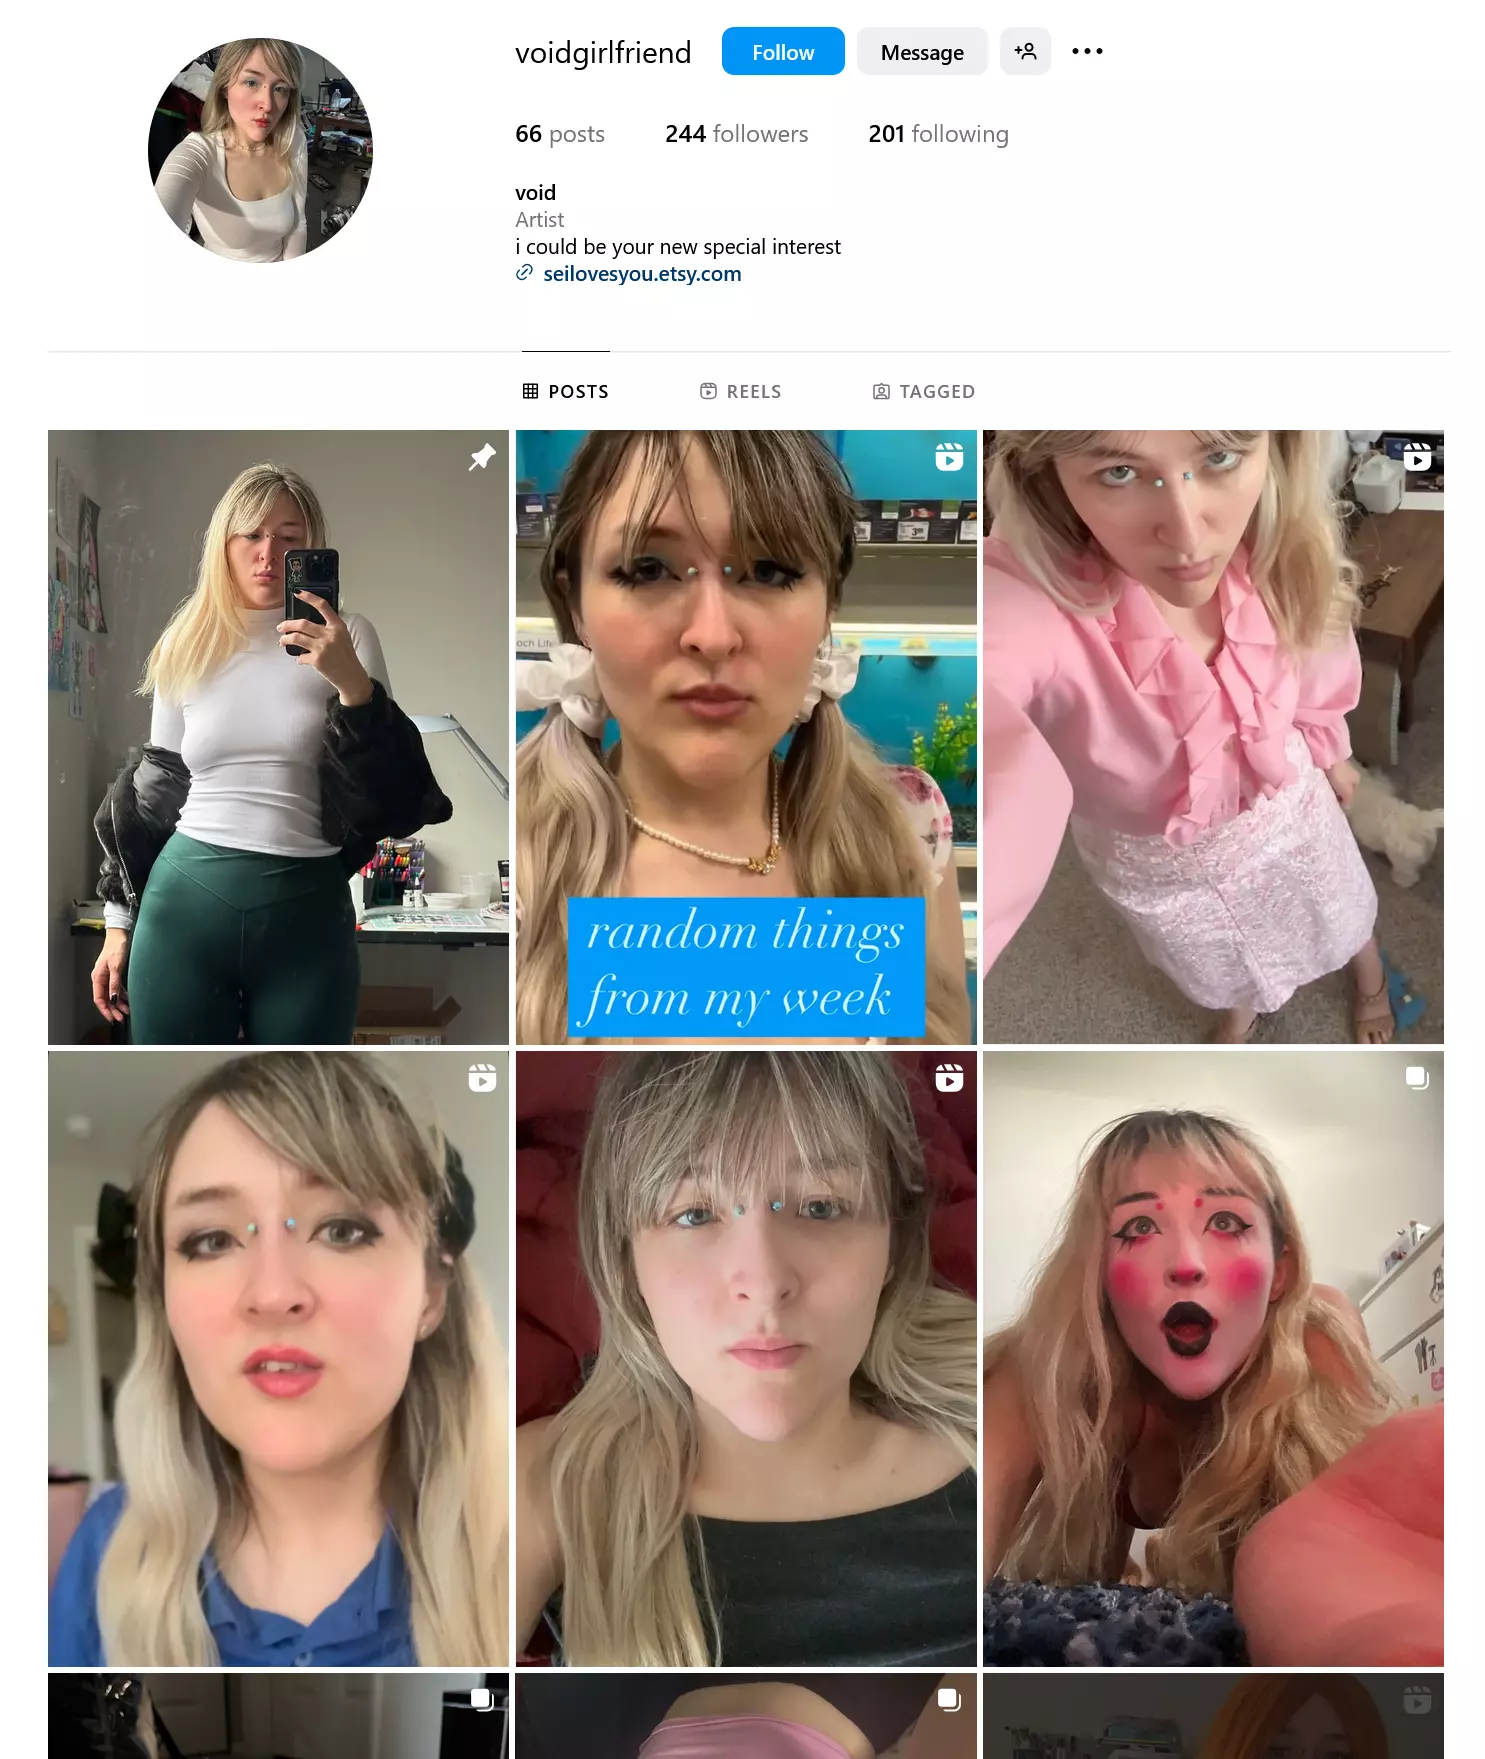Switch to the Reels tab

[x=740, y=391]
